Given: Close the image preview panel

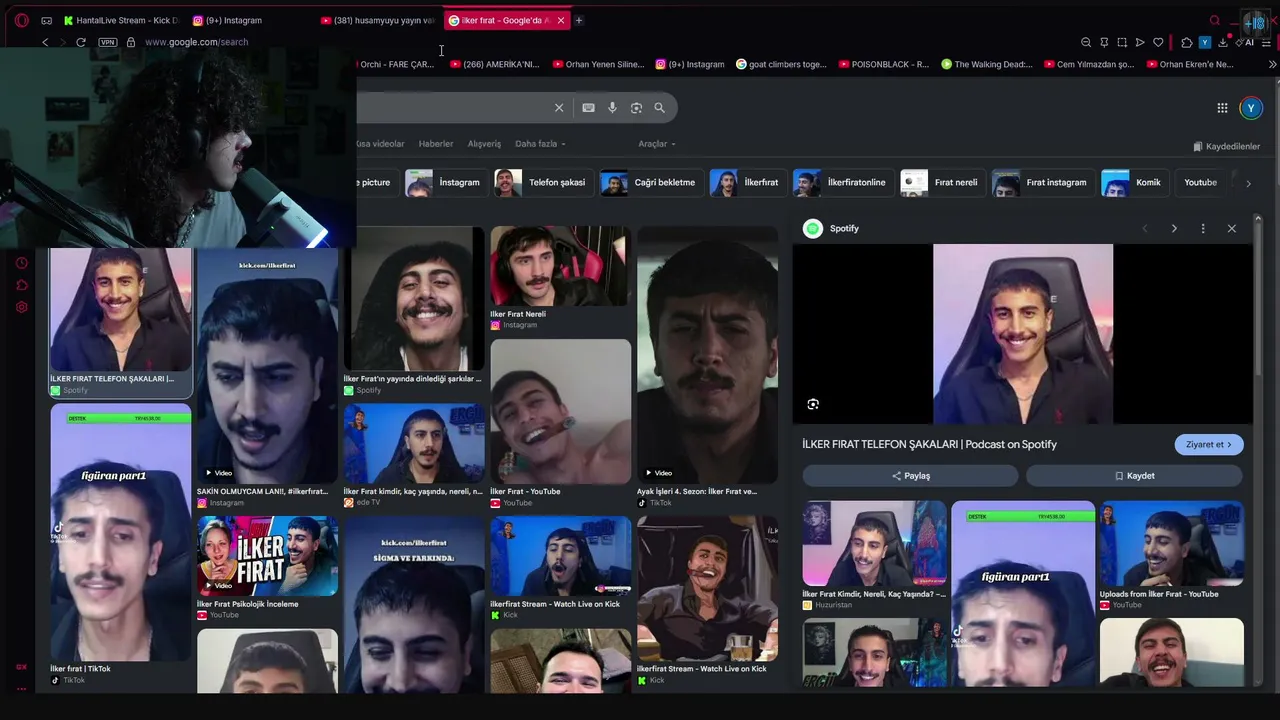Looking at the screenshot, I should (1232, 228).
